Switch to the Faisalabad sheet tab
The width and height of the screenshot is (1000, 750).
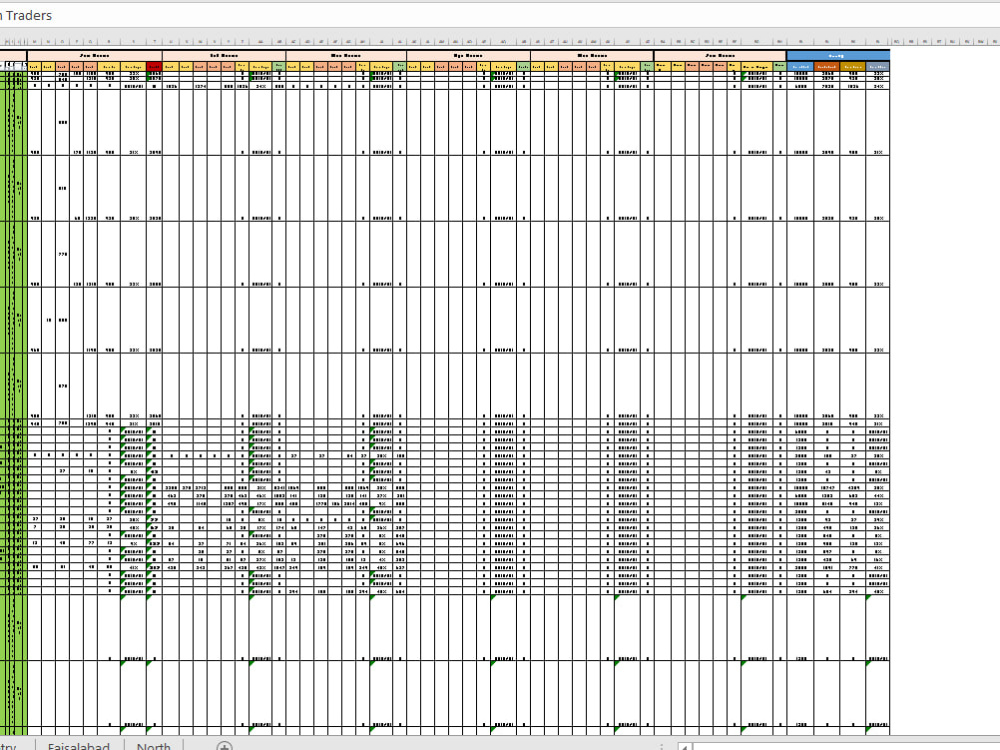click(x=78, y=745)
